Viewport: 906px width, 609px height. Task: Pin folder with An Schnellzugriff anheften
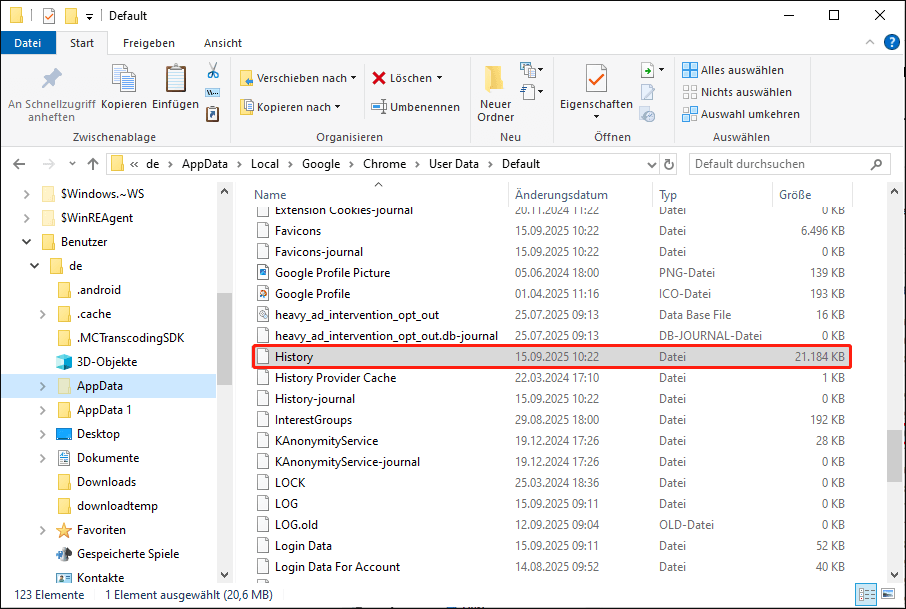click(51, 80)
